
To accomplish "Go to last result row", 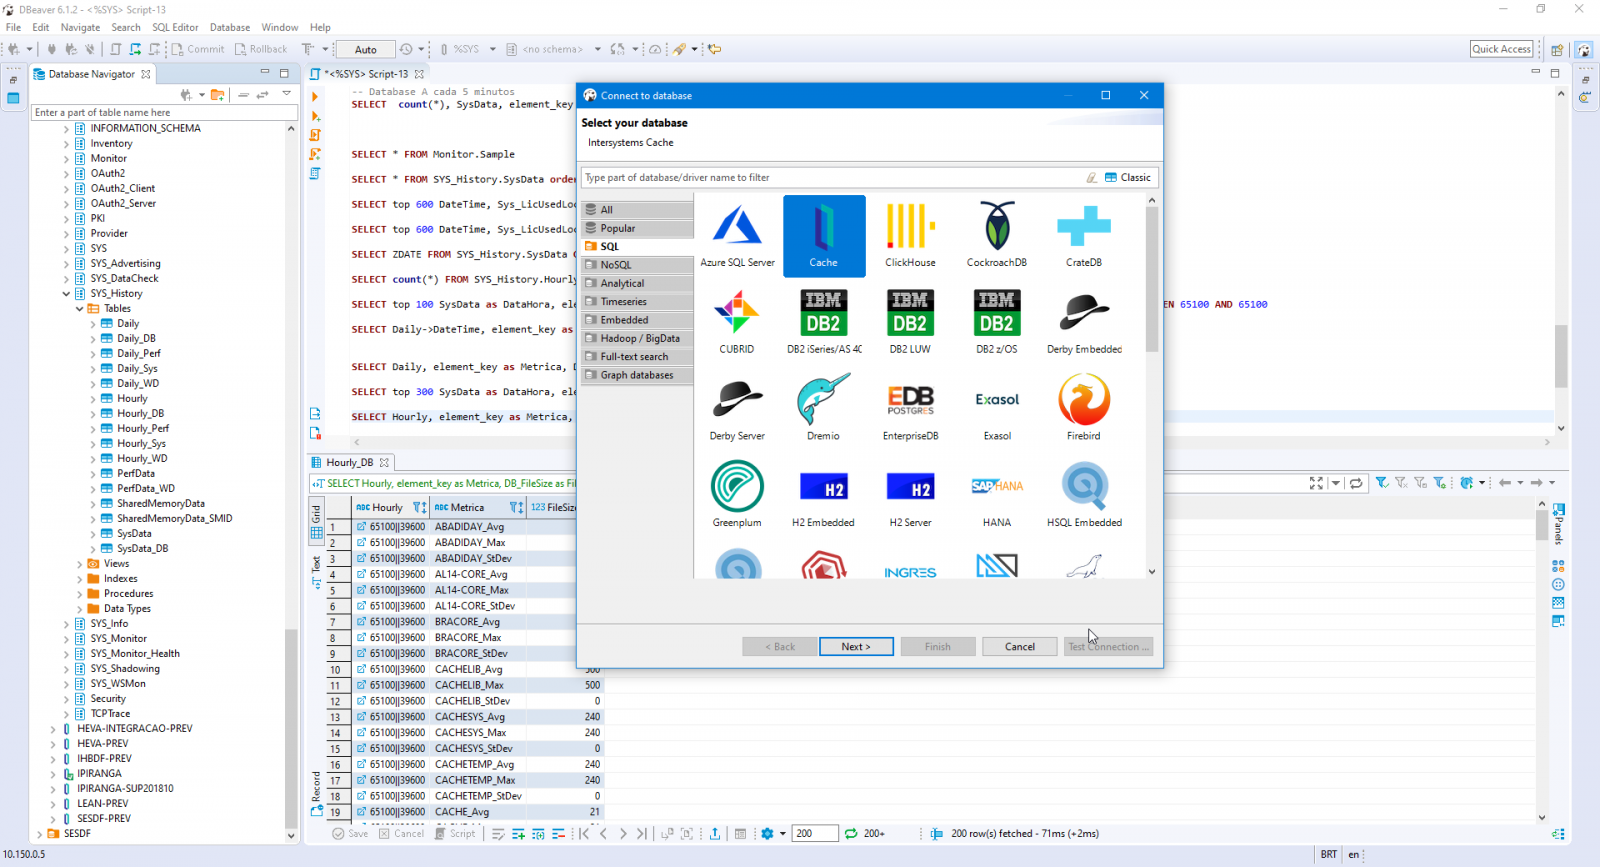I will coord(642,834).
